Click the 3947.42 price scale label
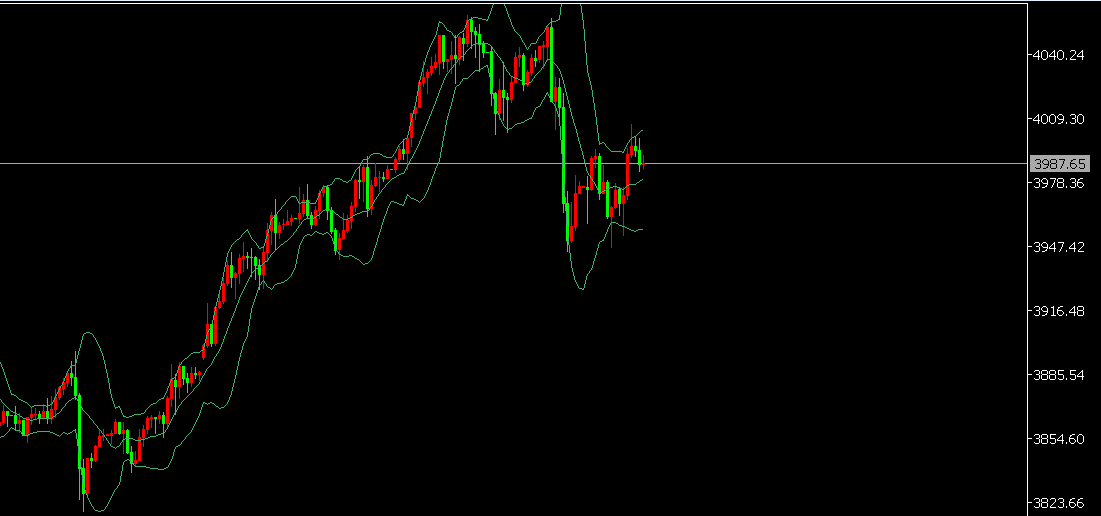 pyautogui.click(x=1058, y=247)
